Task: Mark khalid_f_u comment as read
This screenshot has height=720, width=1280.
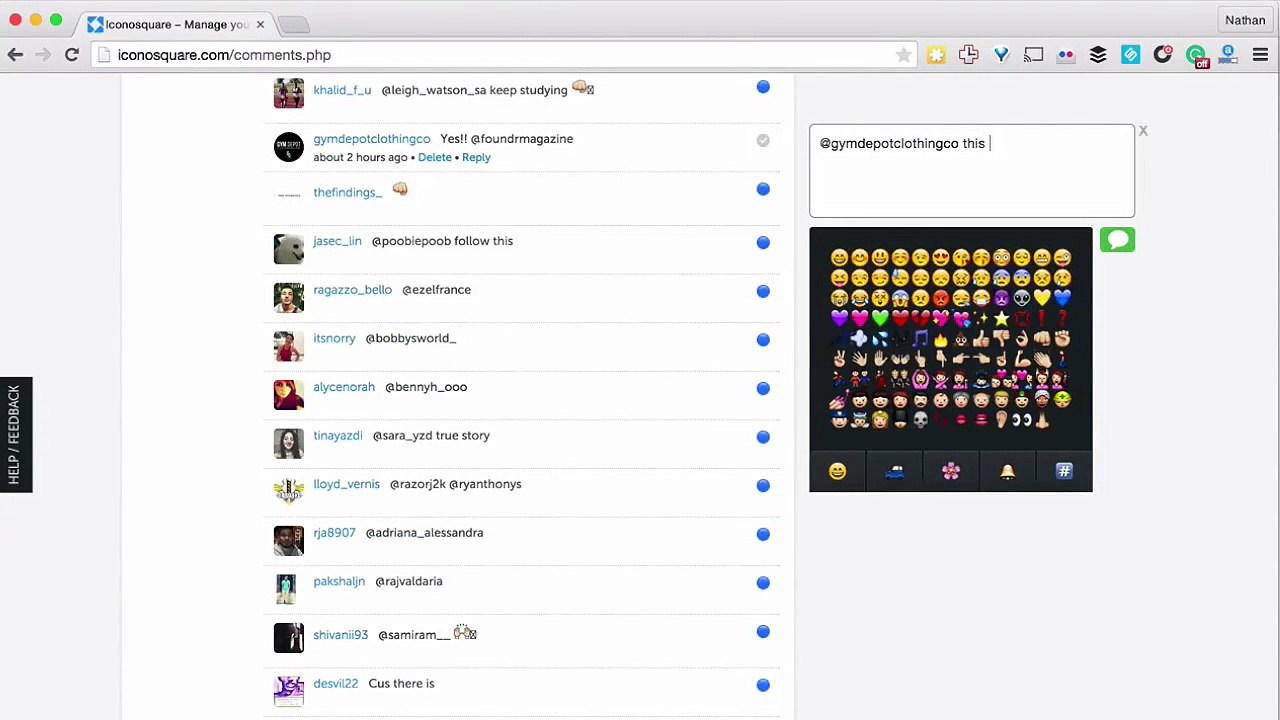Action: [x=763, y=87]
